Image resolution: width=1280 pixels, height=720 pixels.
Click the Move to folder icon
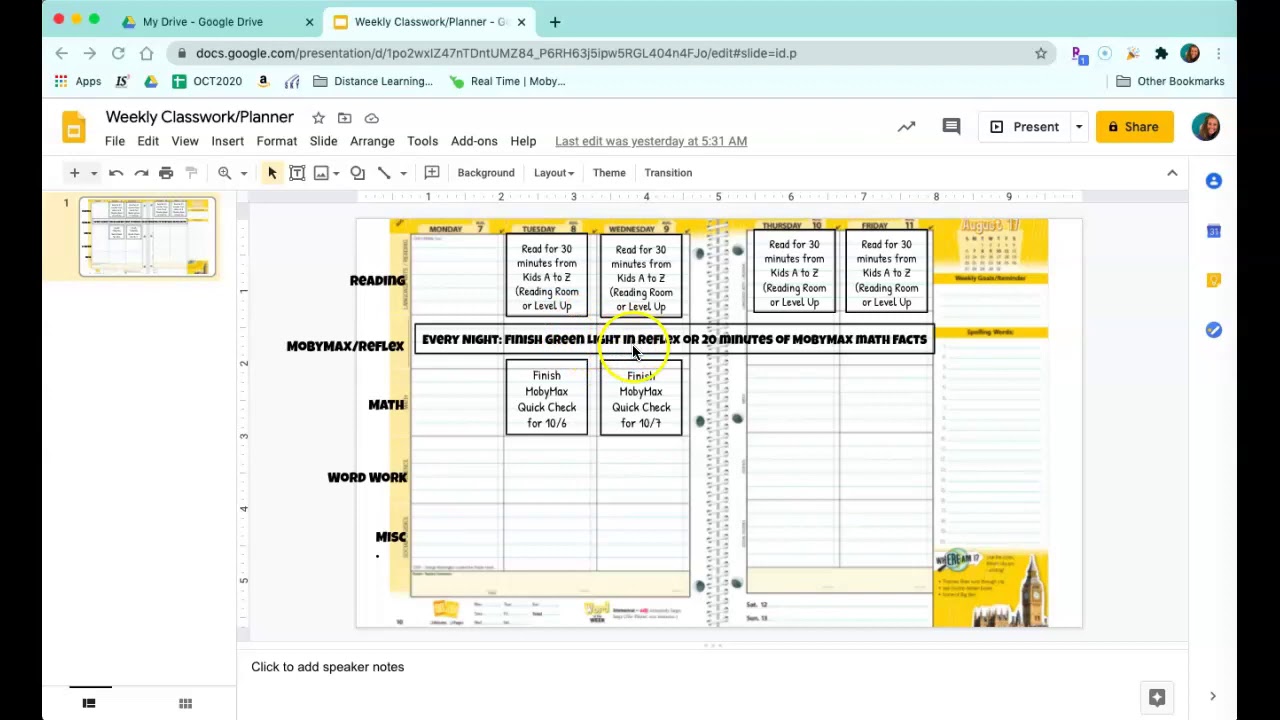point(345,118)
